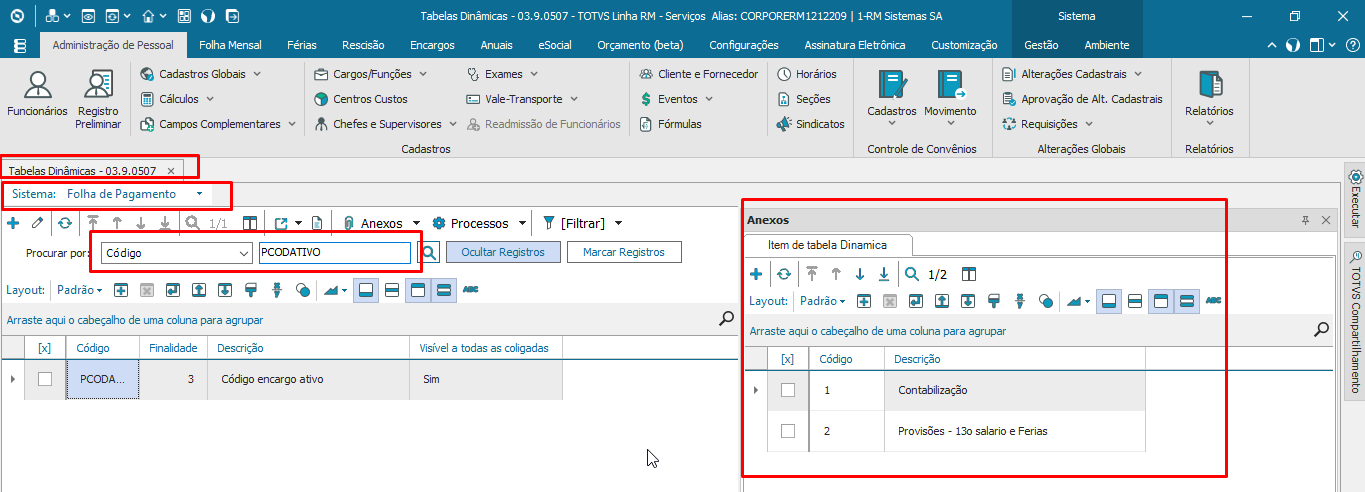Toggle ABC layout option in main toolbar

471,290
